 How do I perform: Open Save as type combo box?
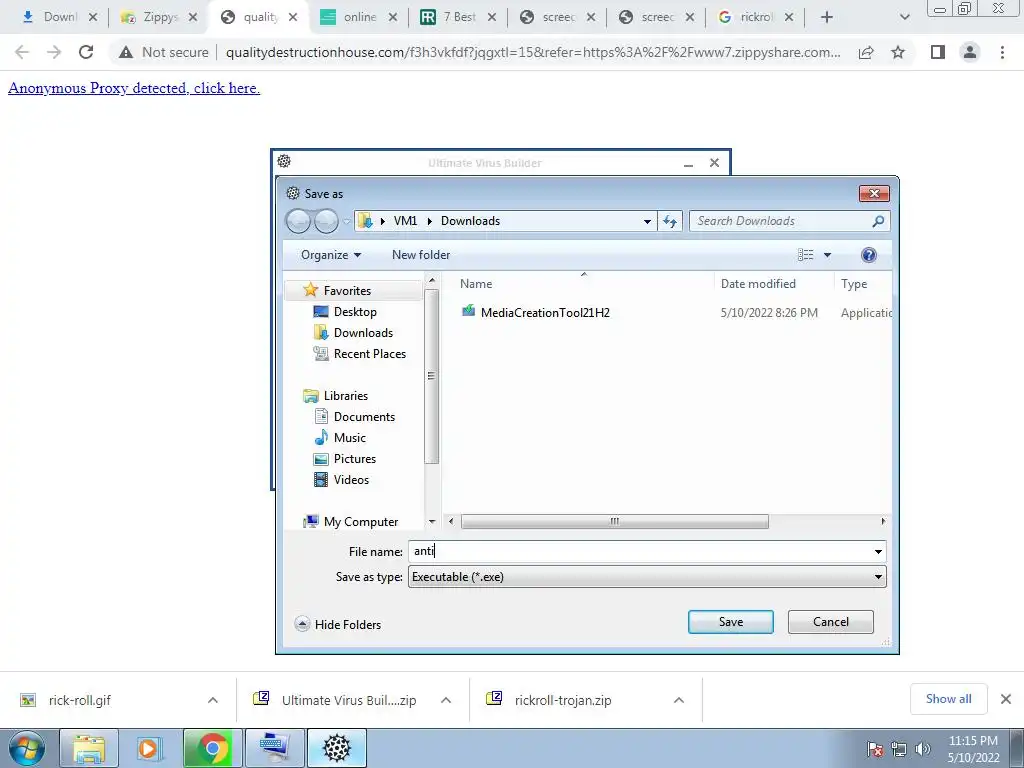point(647,577)
